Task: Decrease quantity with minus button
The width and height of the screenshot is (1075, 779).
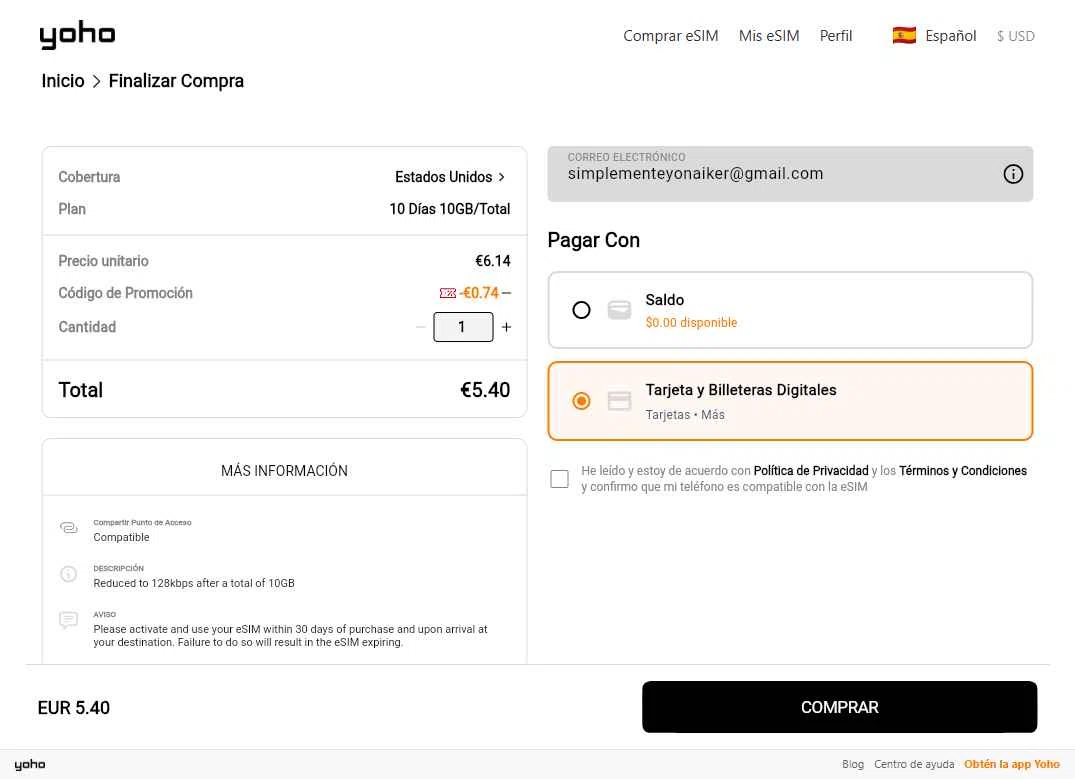Action: pyautogui.click(x=420, y=327)
